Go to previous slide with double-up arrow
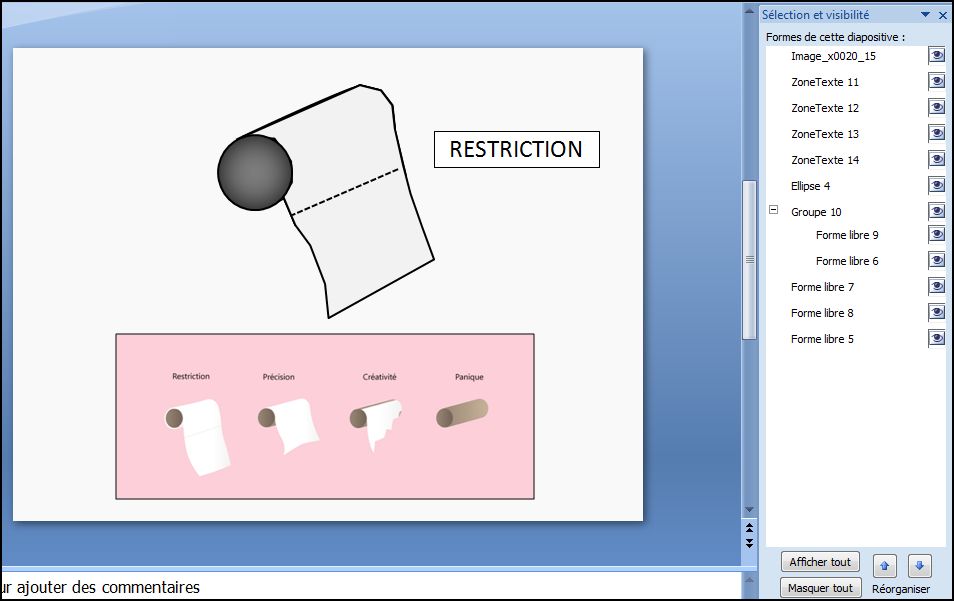Viewport: 954px width, 601px height. 750,527
